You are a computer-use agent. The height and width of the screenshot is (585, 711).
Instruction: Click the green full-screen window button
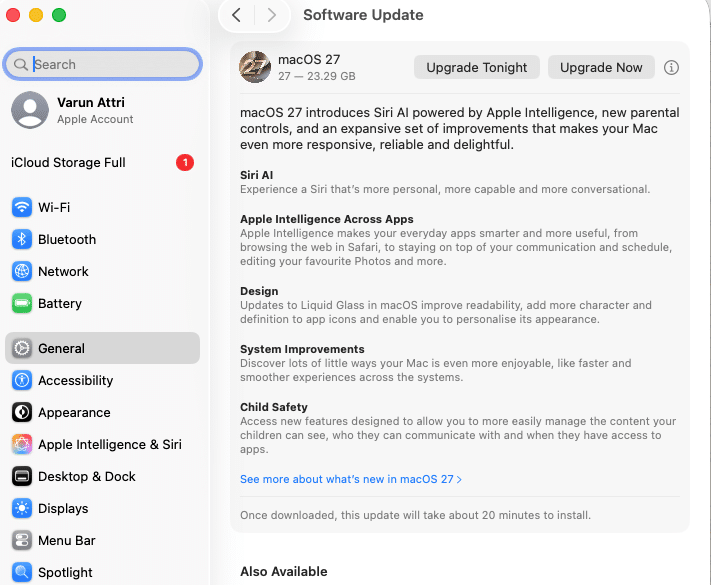59,15
